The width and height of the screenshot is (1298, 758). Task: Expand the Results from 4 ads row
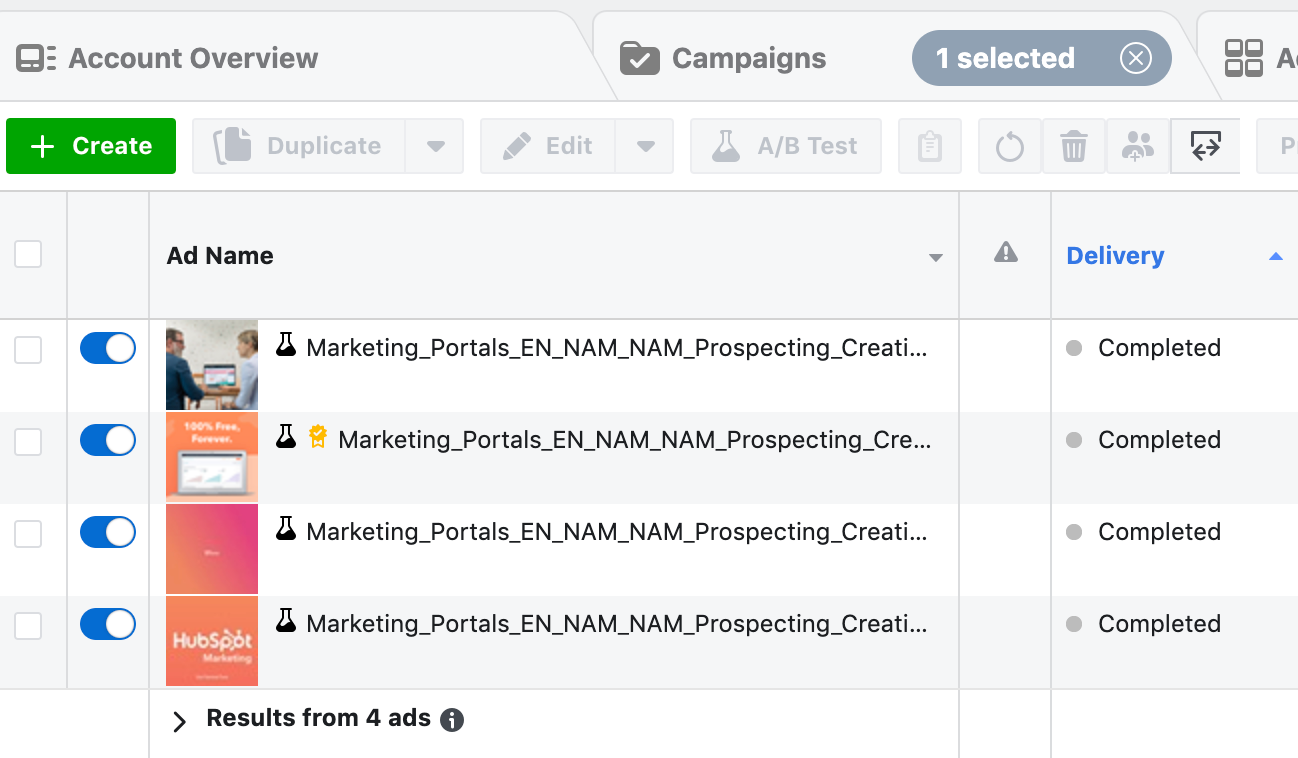tap(179, 721)
